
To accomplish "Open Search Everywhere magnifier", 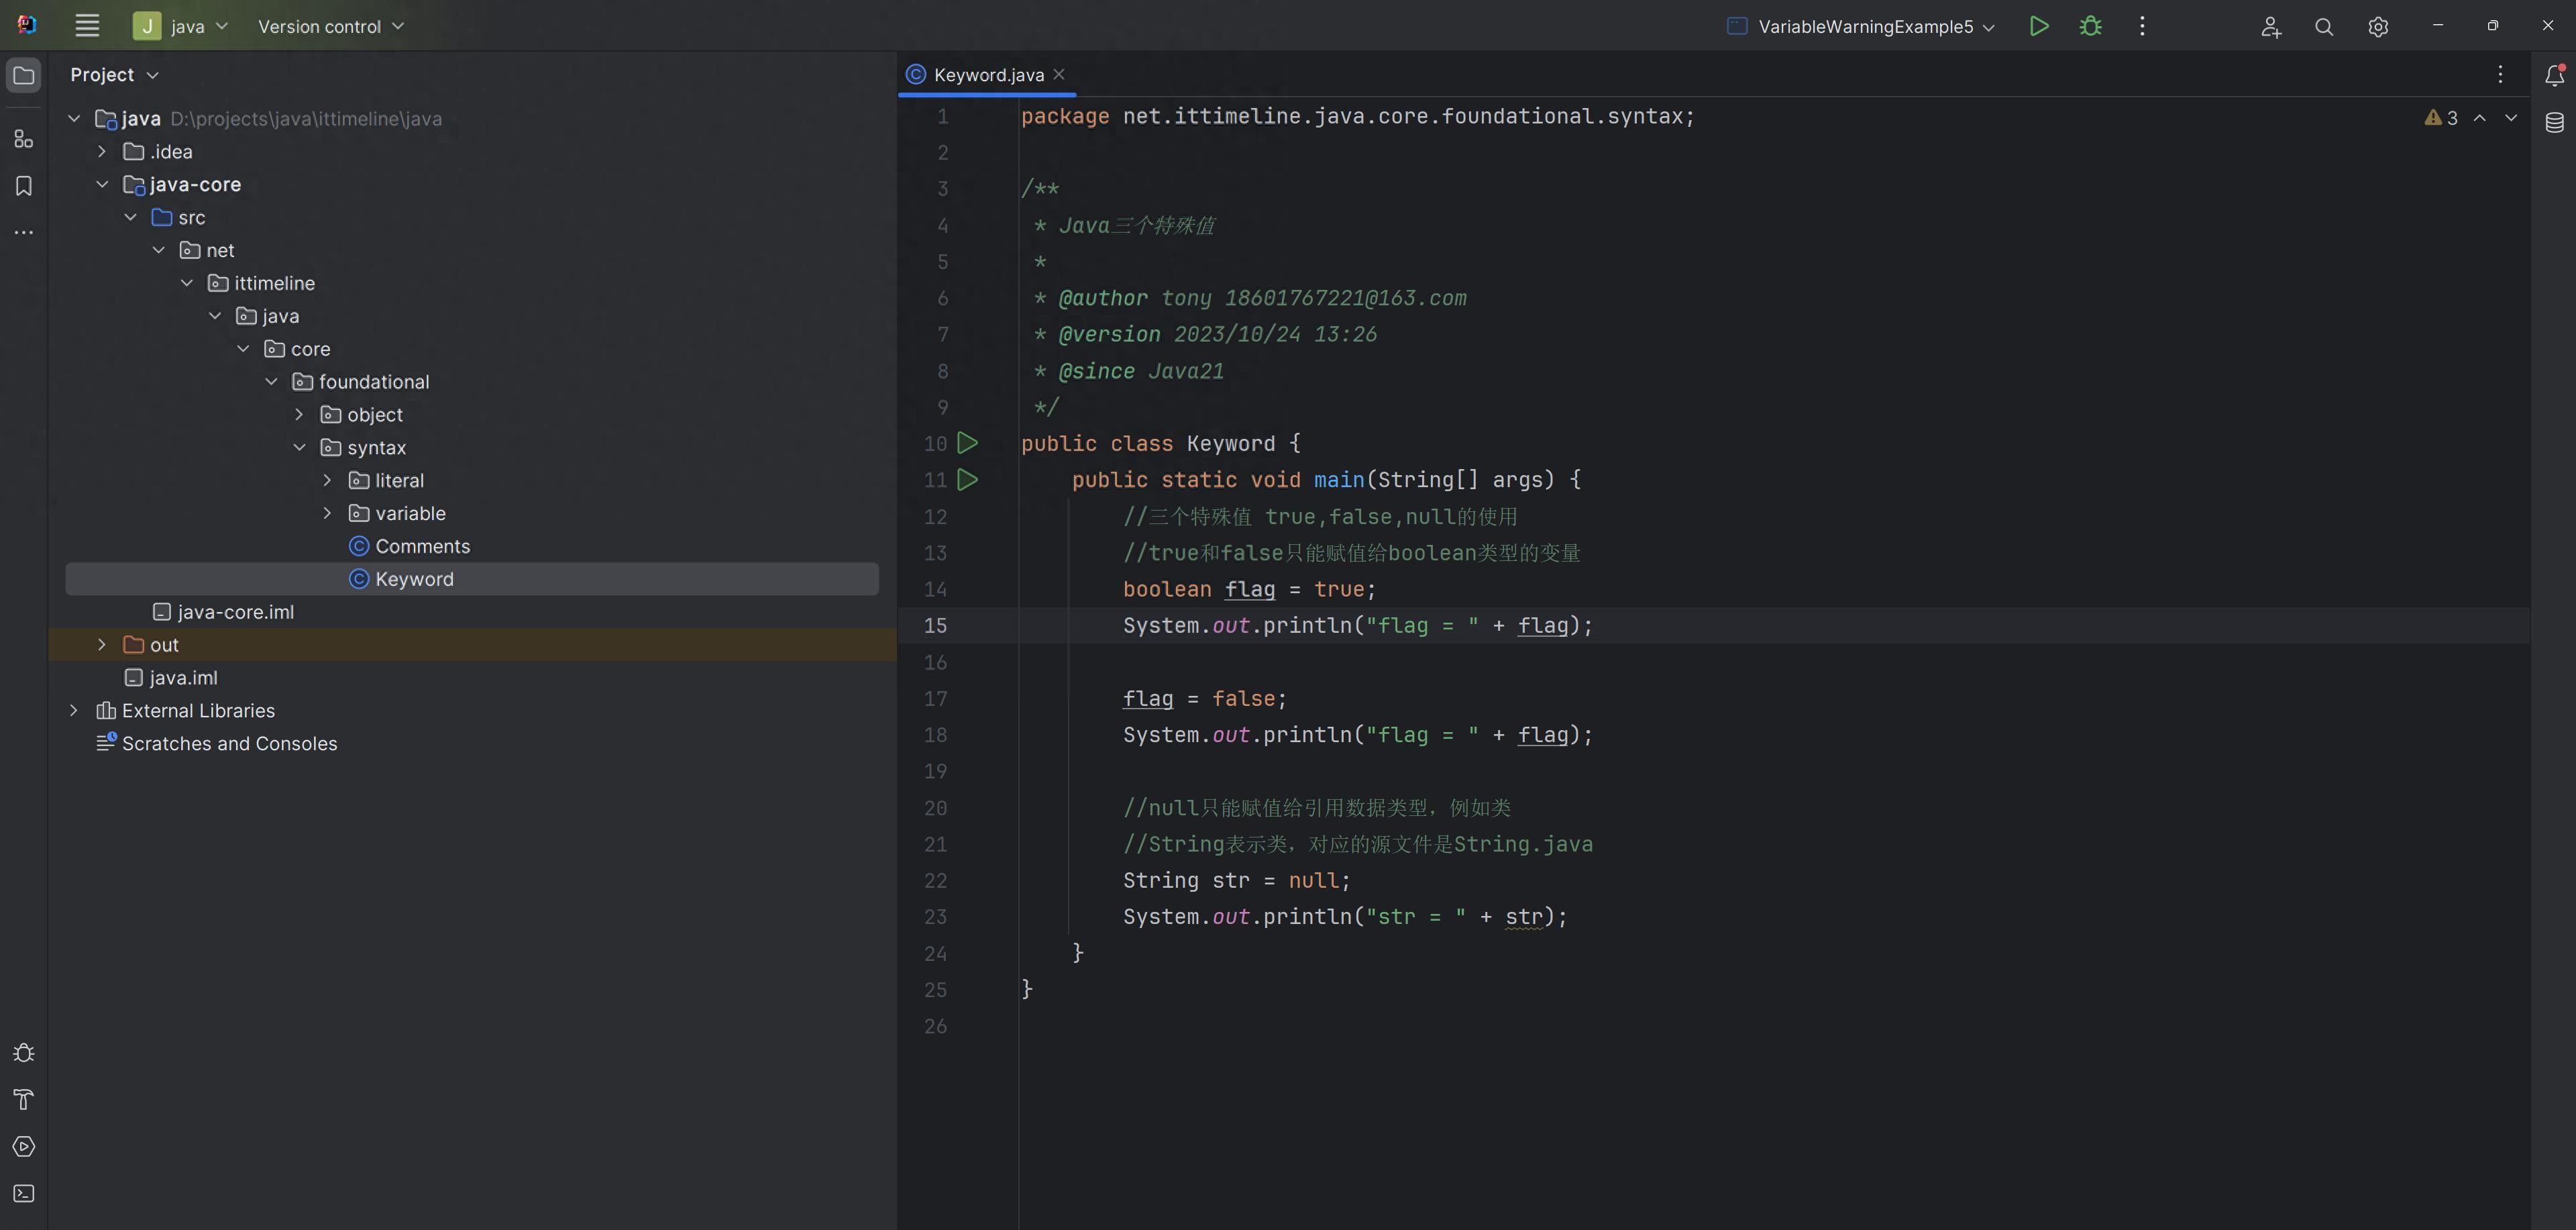I will coord(2324,27).
